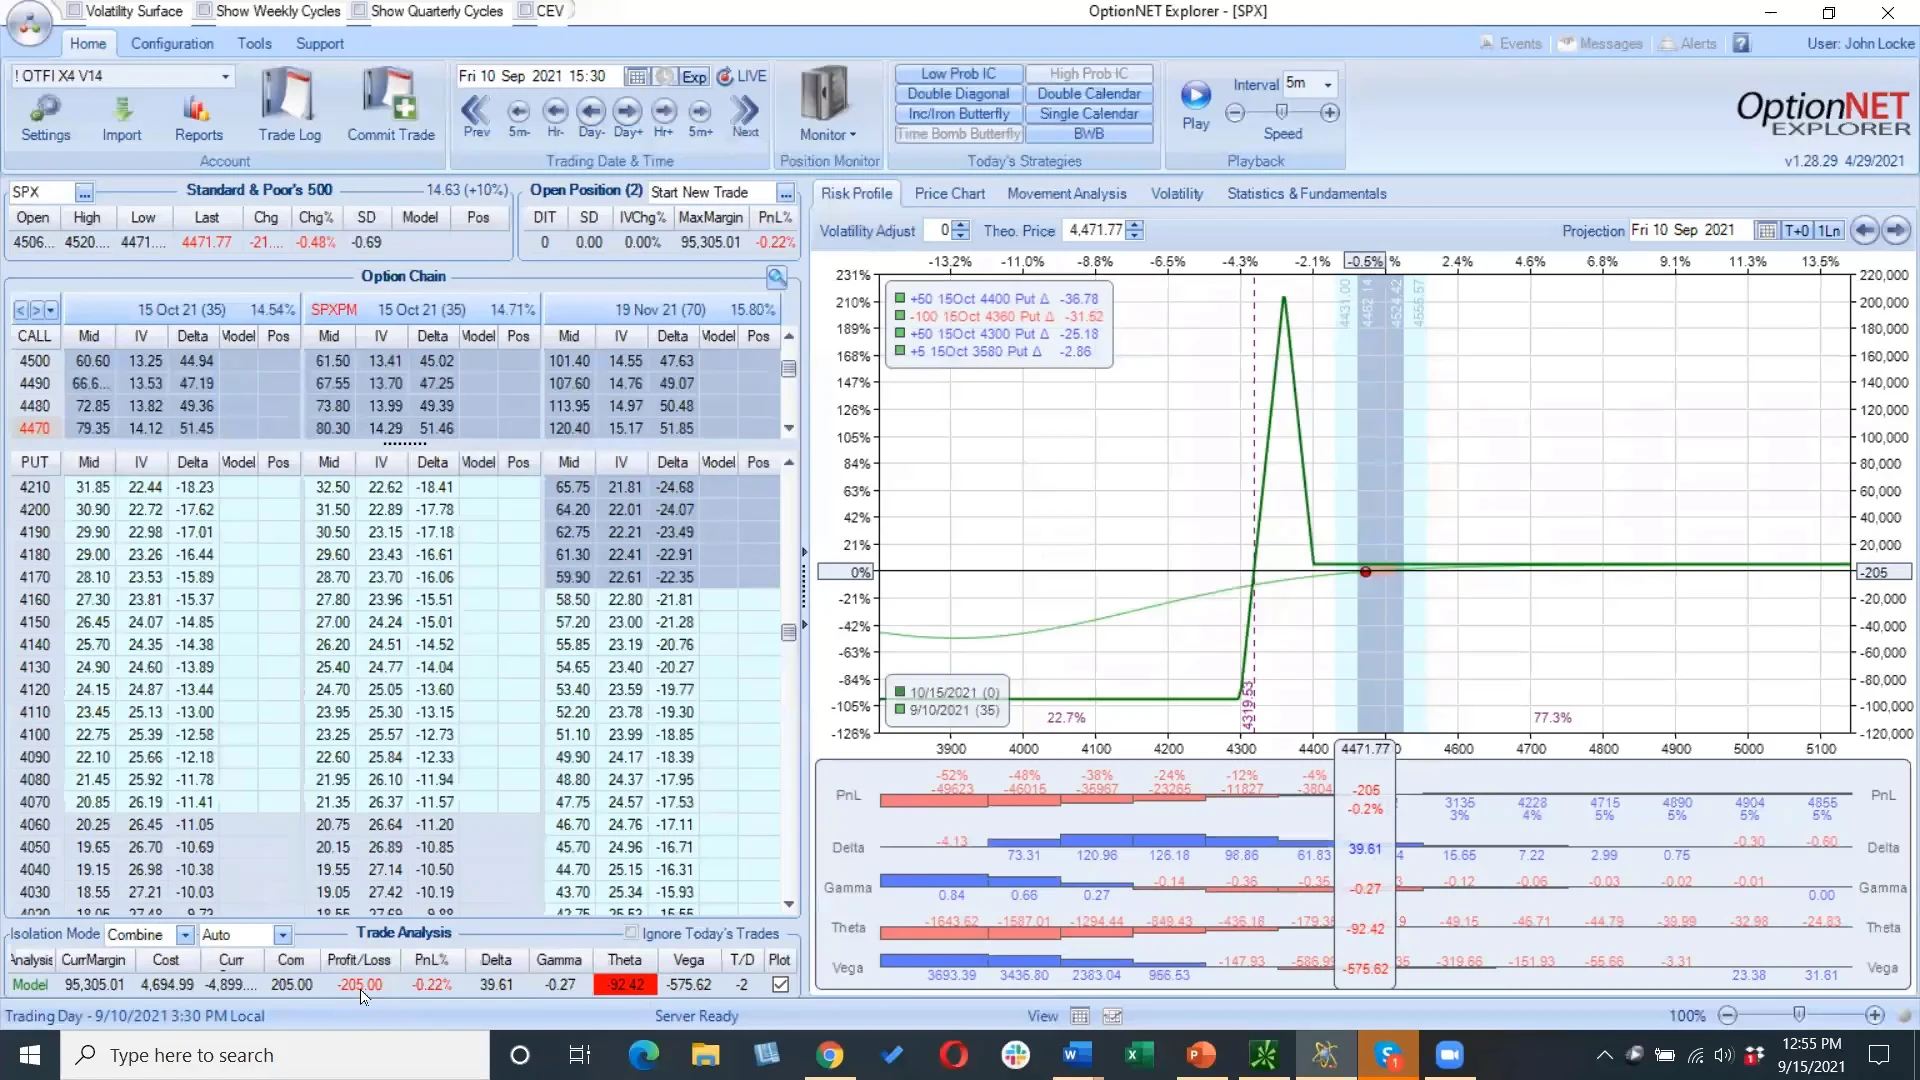Select the Single Calendar strategy
The width and height of the screenshot is (1920, 1080).
(1089, 114)
